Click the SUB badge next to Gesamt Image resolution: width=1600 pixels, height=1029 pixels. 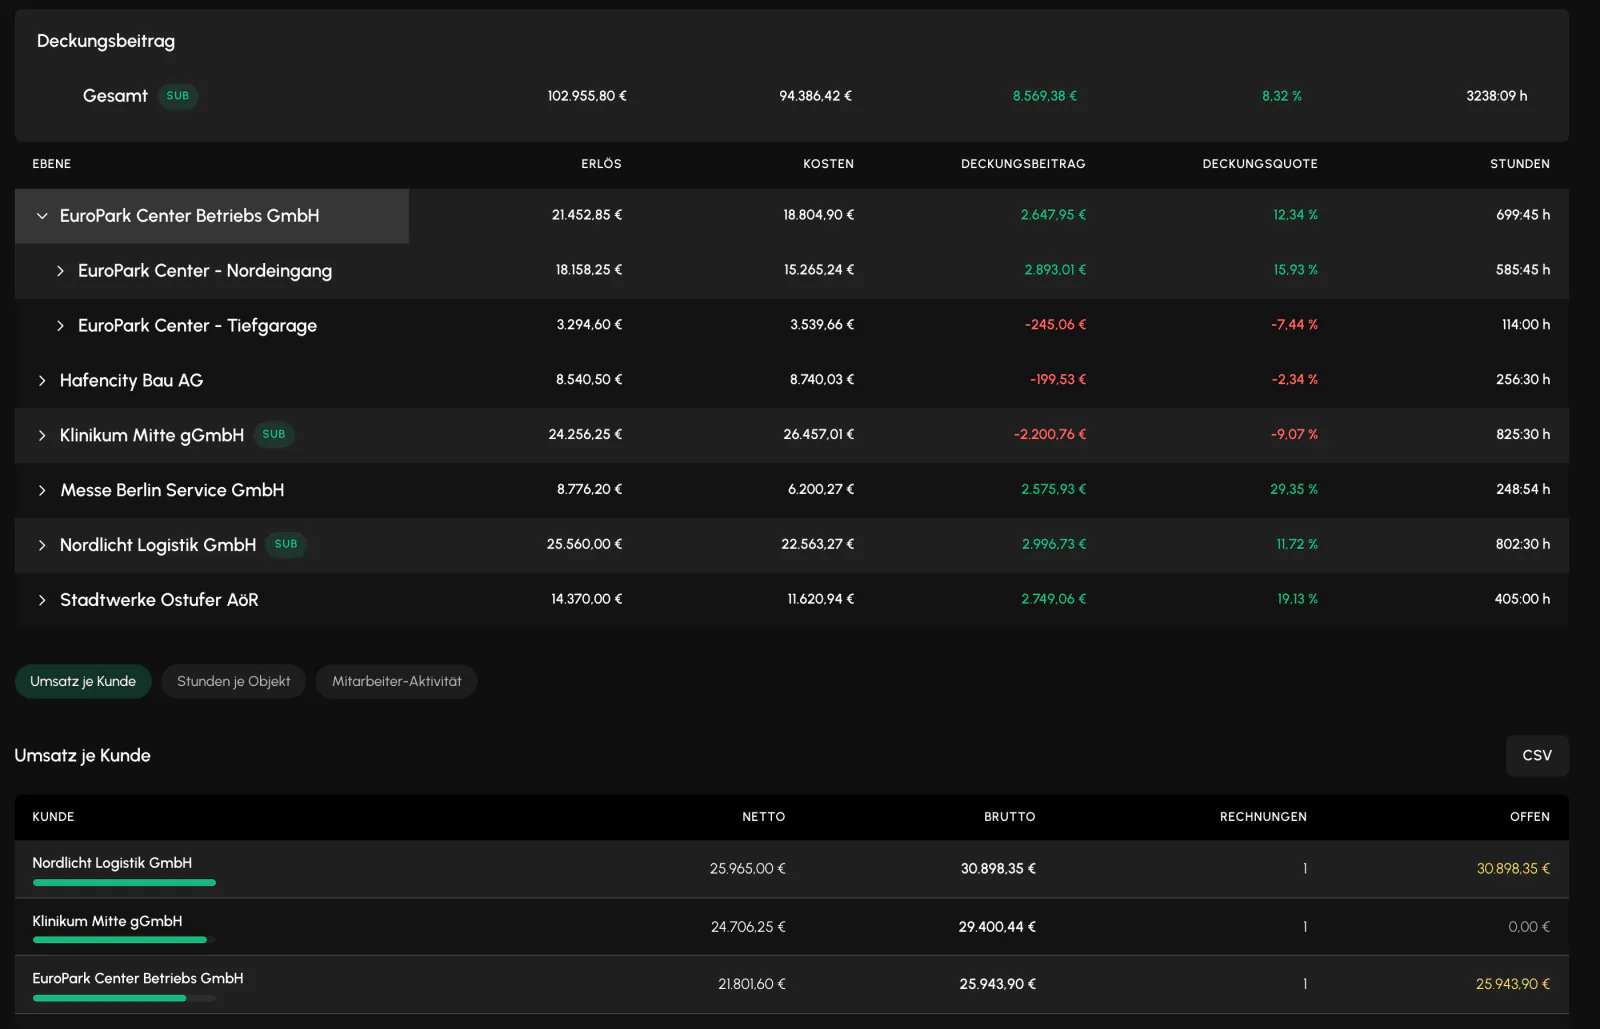click(x=178, y=96)
